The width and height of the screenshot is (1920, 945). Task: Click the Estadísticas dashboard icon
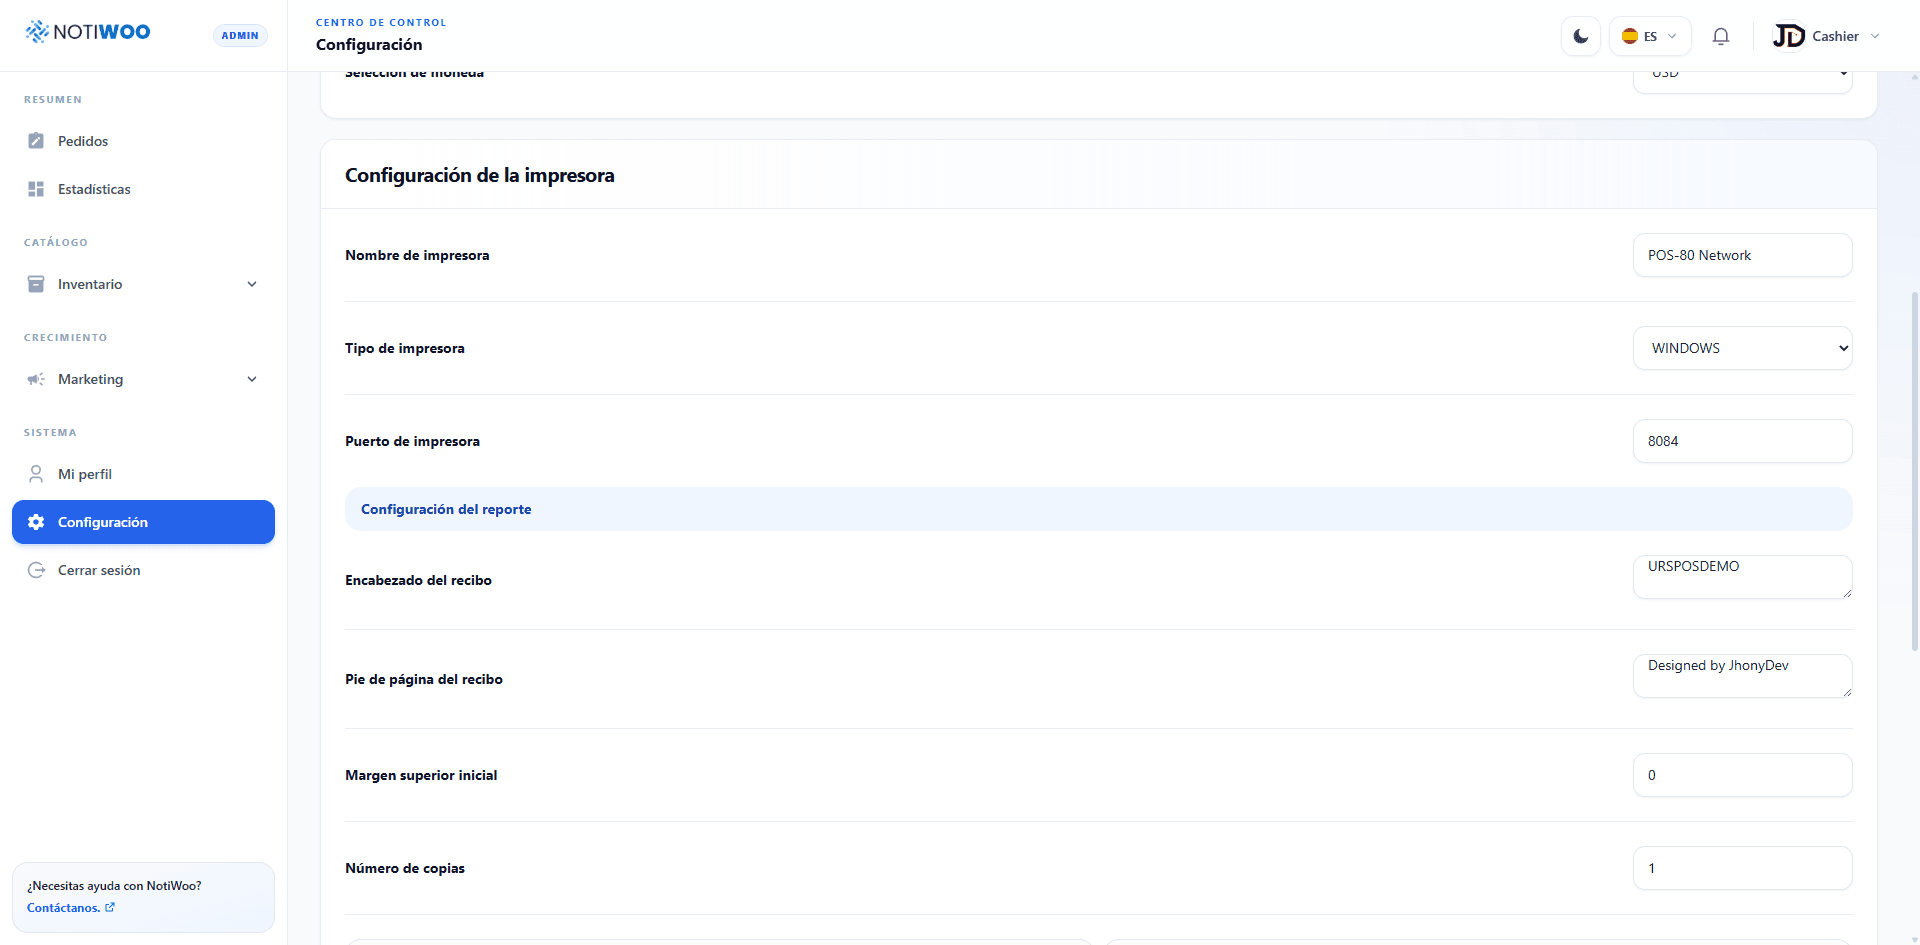tap(36, 189)
